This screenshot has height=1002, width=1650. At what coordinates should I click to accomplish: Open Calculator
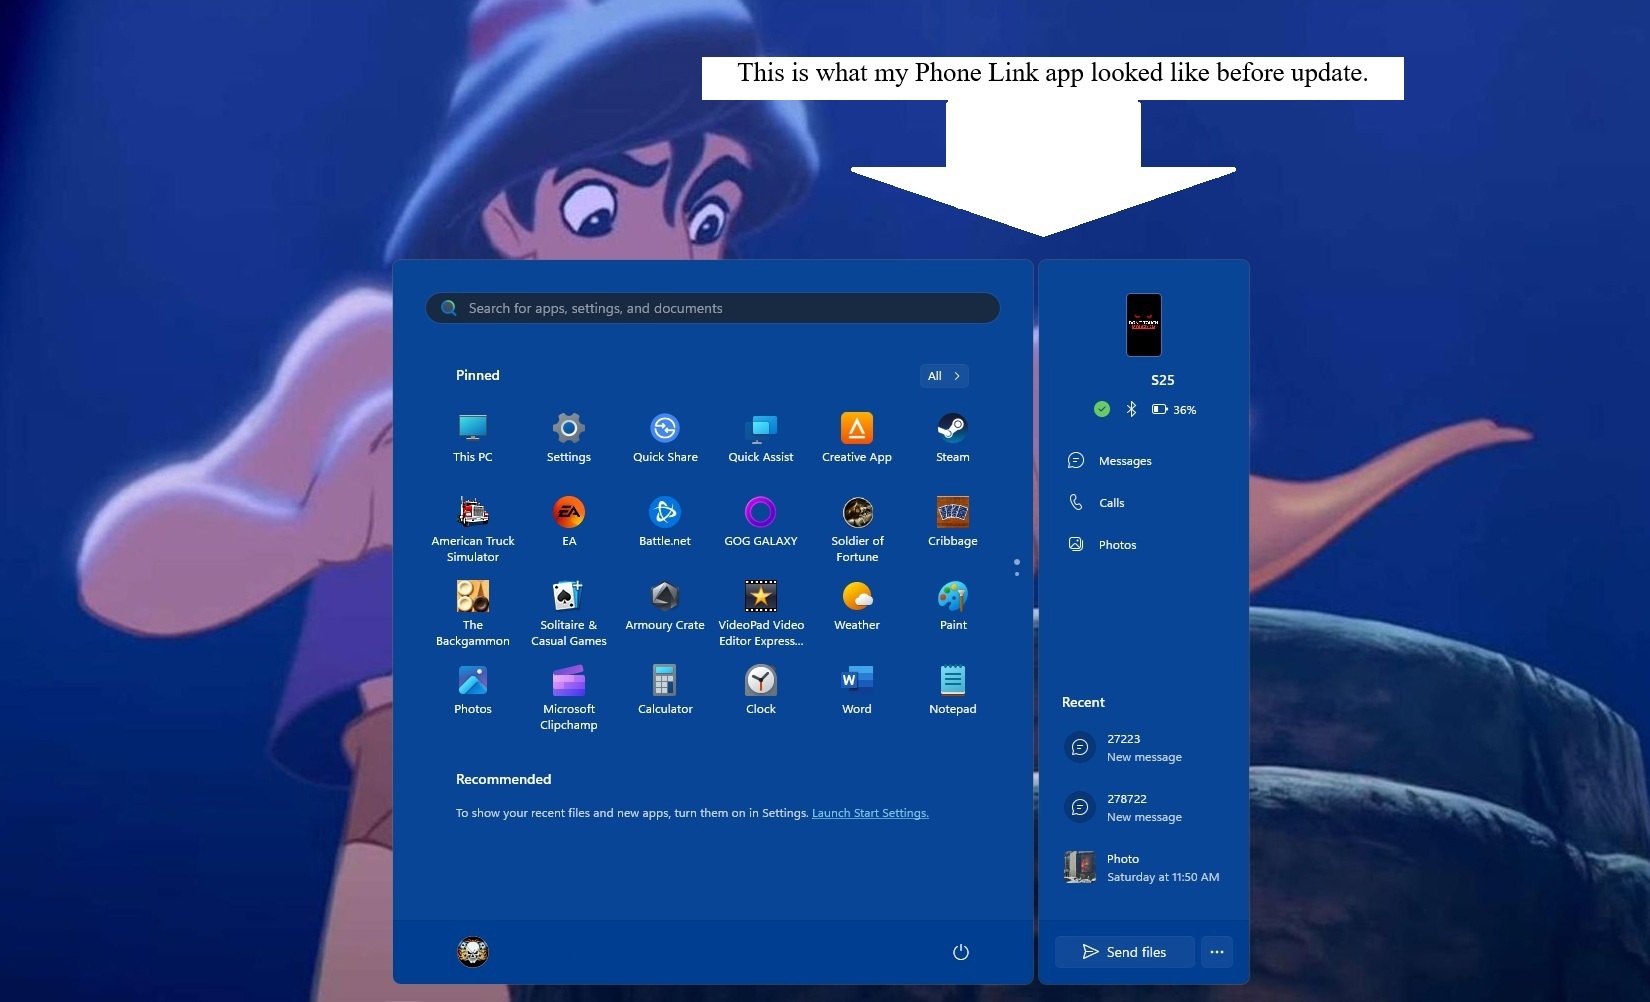coord(665,690)
